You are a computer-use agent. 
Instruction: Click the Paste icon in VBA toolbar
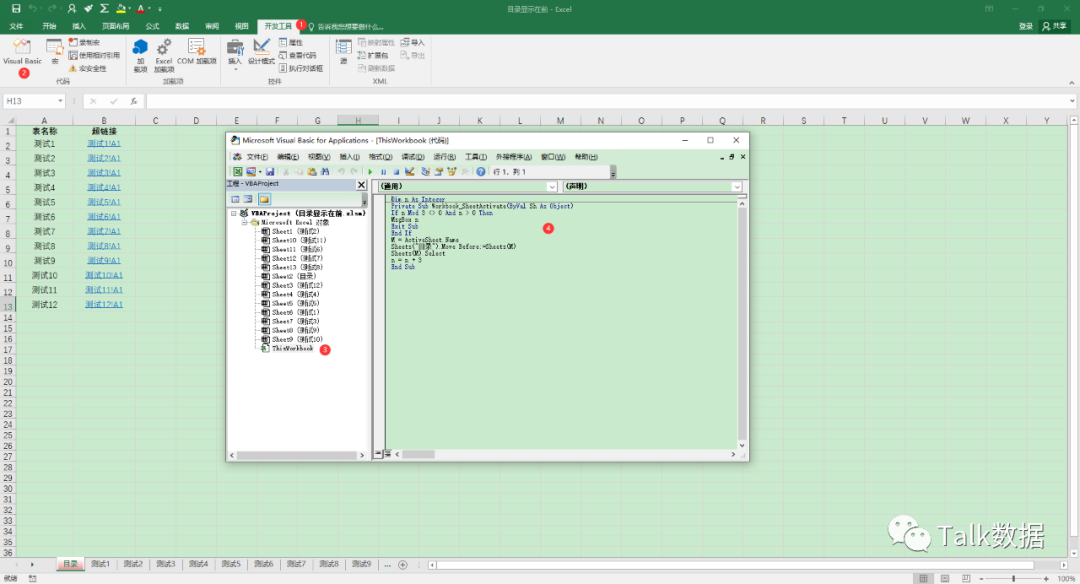(x=312, y=171)
